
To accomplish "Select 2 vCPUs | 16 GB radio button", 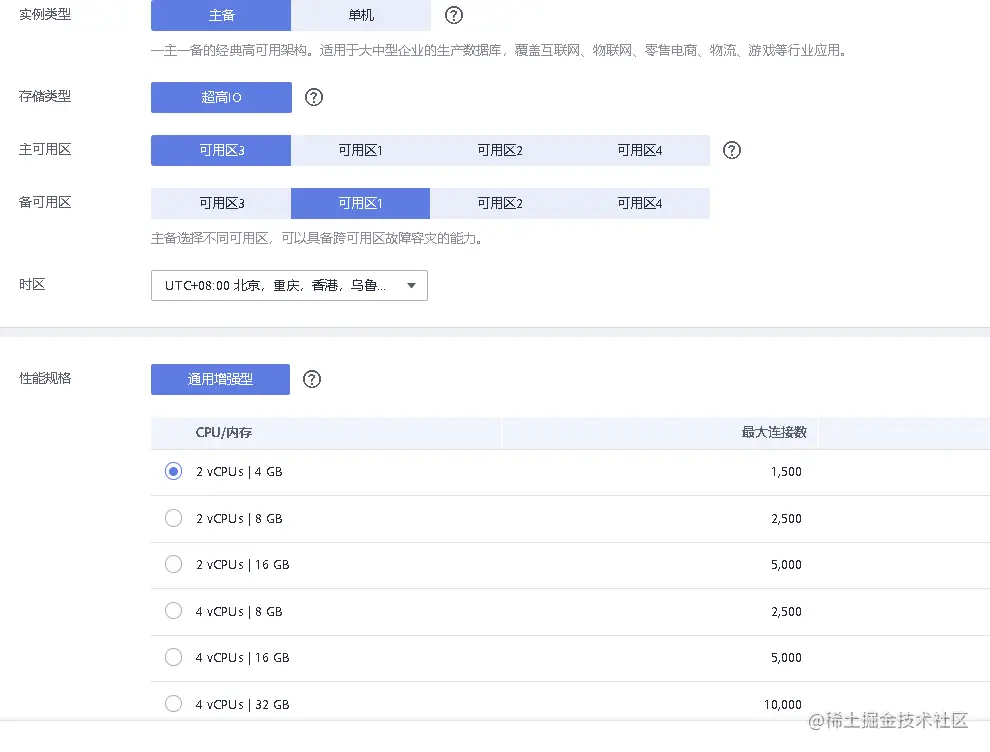I will pos(174,564).
